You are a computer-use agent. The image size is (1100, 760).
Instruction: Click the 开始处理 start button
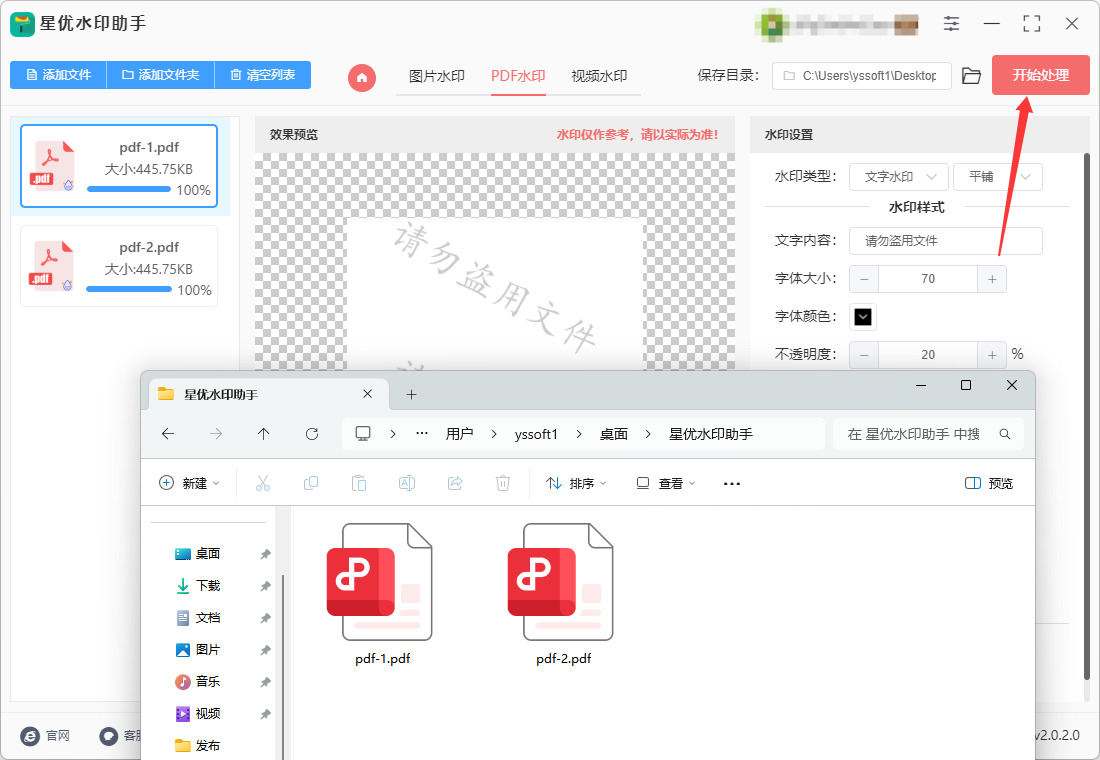click(1040, 75)
